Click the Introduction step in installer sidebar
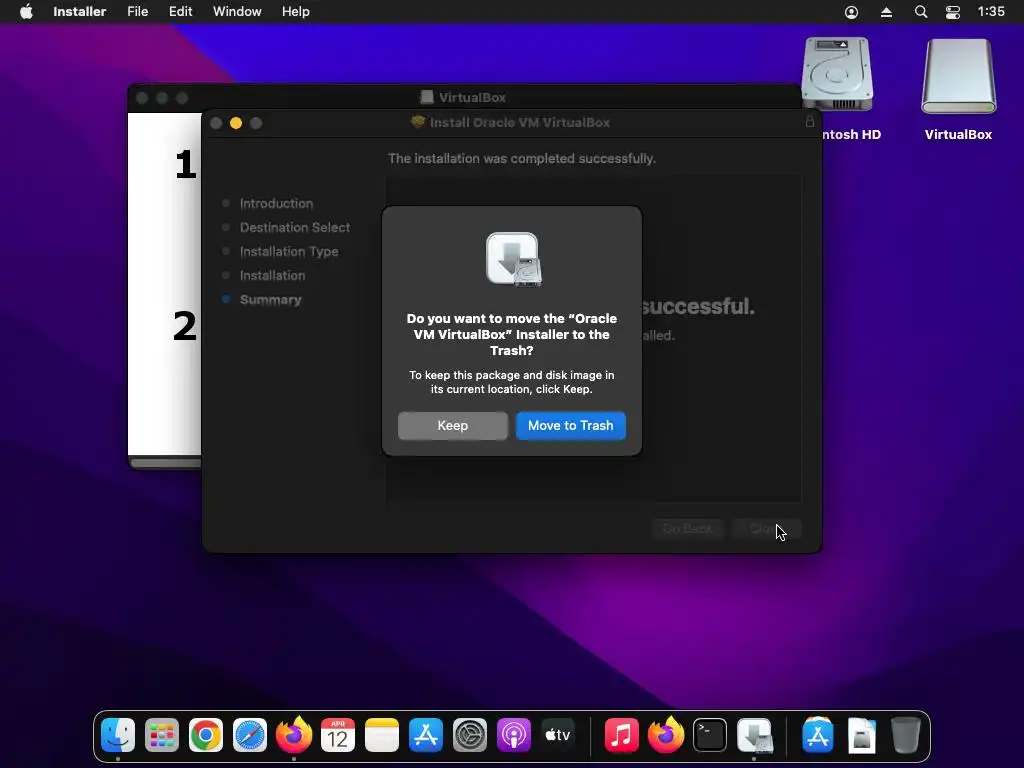 tap(276, 204)
